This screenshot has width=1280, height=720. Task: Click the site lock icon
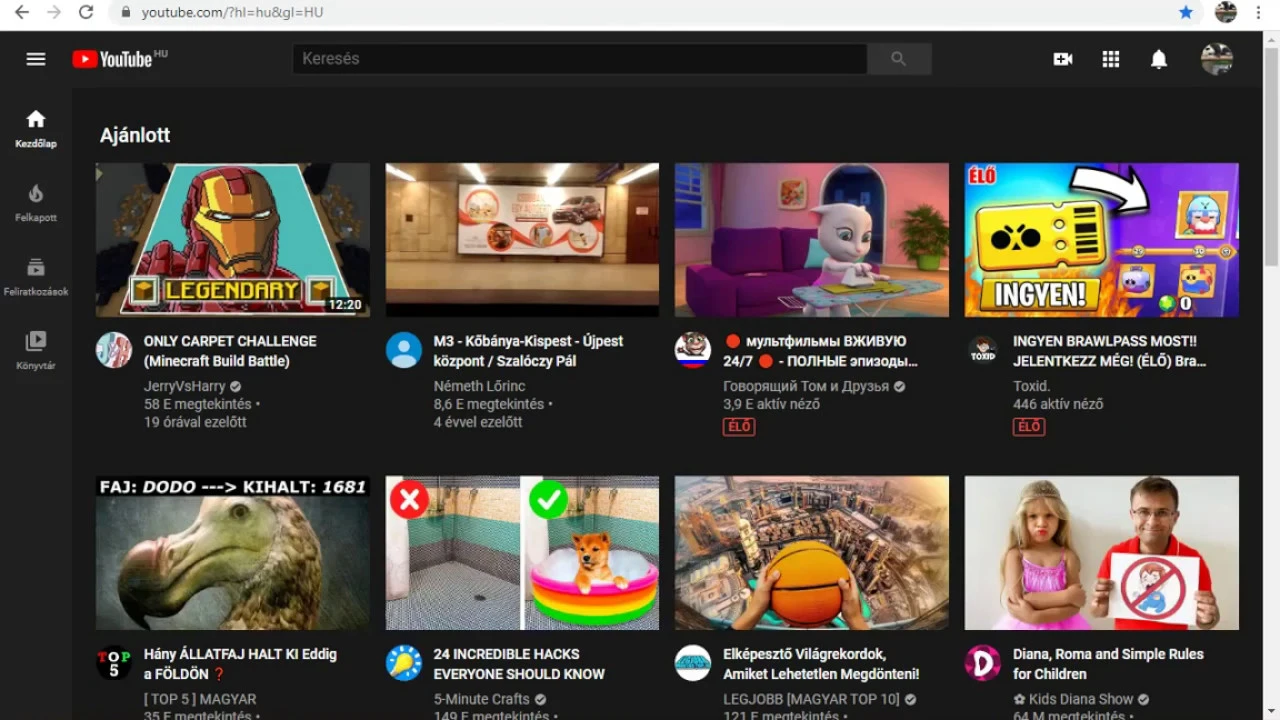pos(126,12)
